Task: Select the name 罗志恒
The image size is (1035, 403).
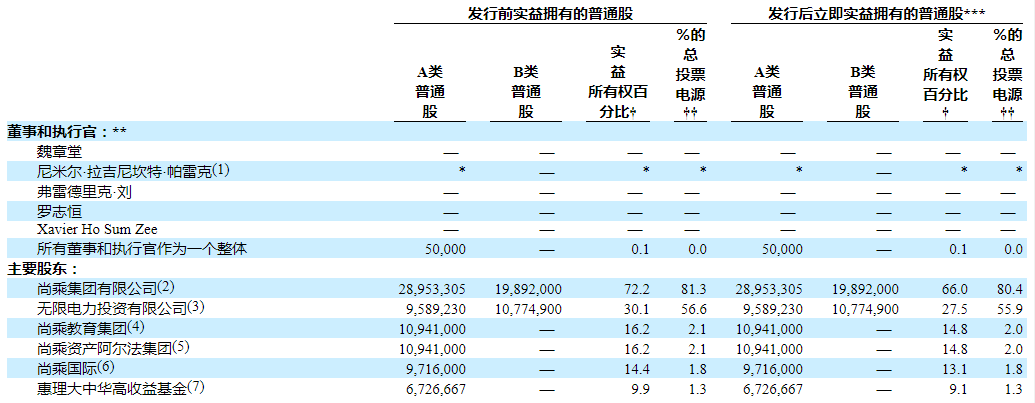Action: point(59,211)
